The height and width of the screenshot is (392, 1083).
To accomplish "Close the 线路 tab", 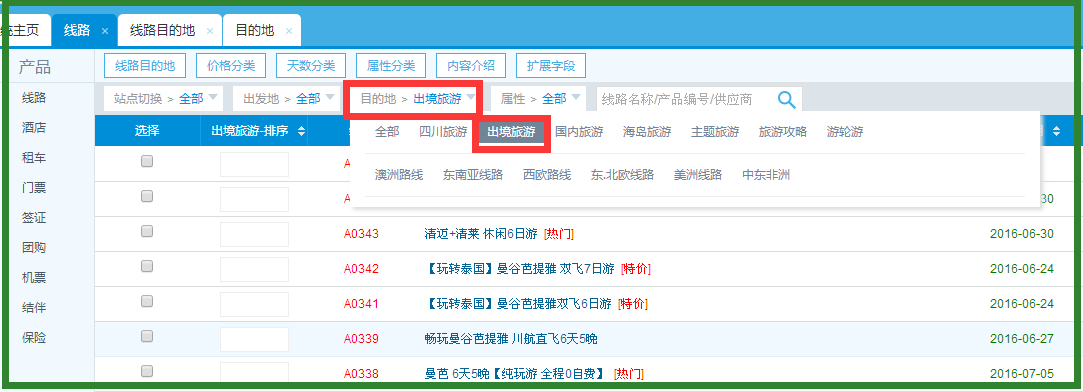I will click(105, 31).
